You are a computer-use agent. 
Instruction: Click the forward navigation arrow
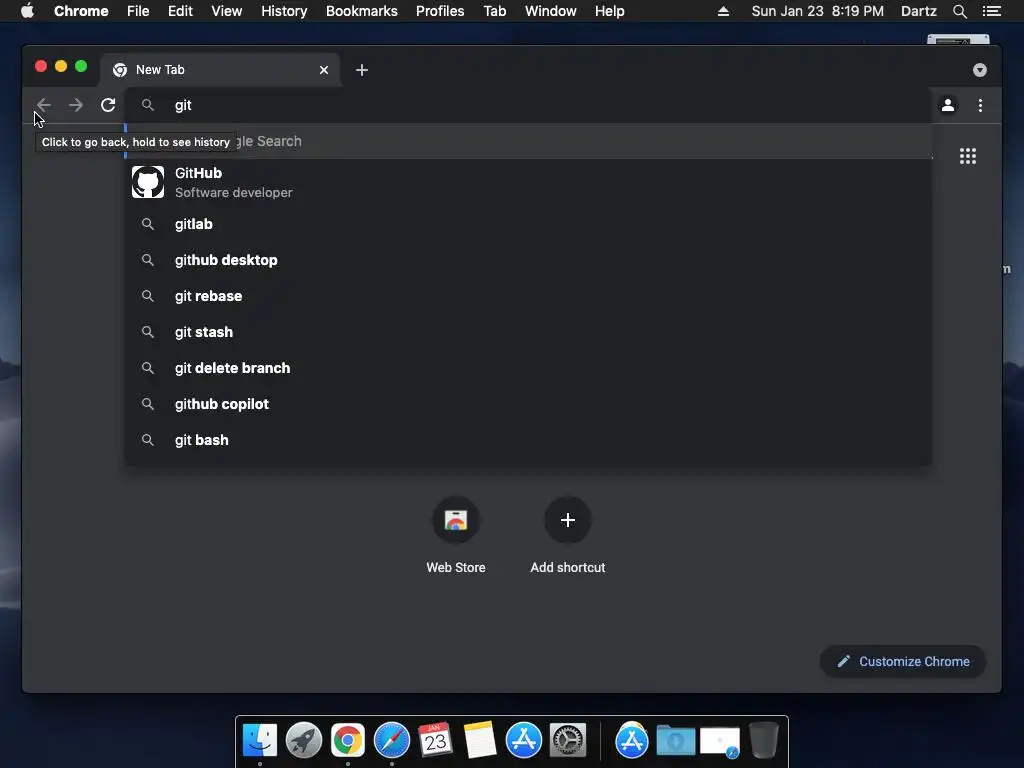coord(76,105)
